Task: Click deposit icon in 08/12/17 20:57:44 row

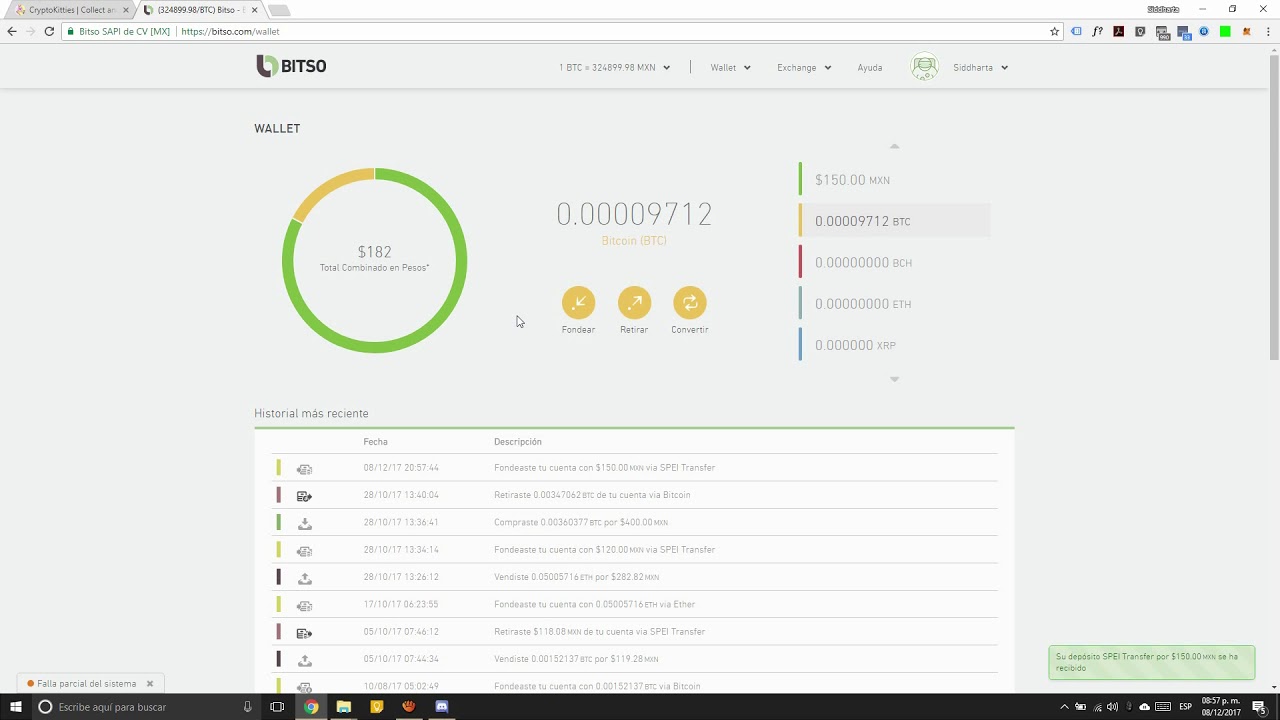Action: coord(305,468)
